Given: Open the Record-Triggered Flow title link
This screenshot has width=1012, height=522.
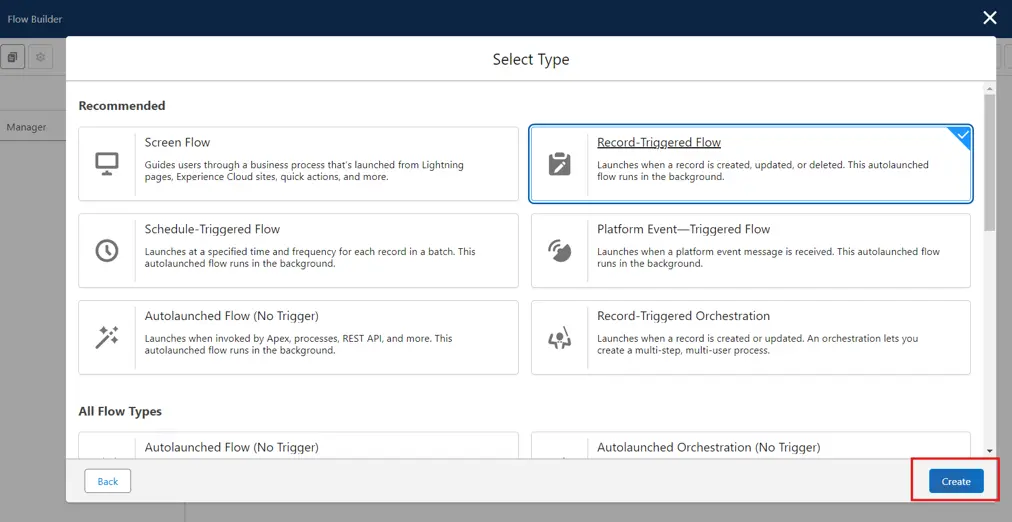Looking at the screenshot, I should pyautogui.click(x=658, y=143).
